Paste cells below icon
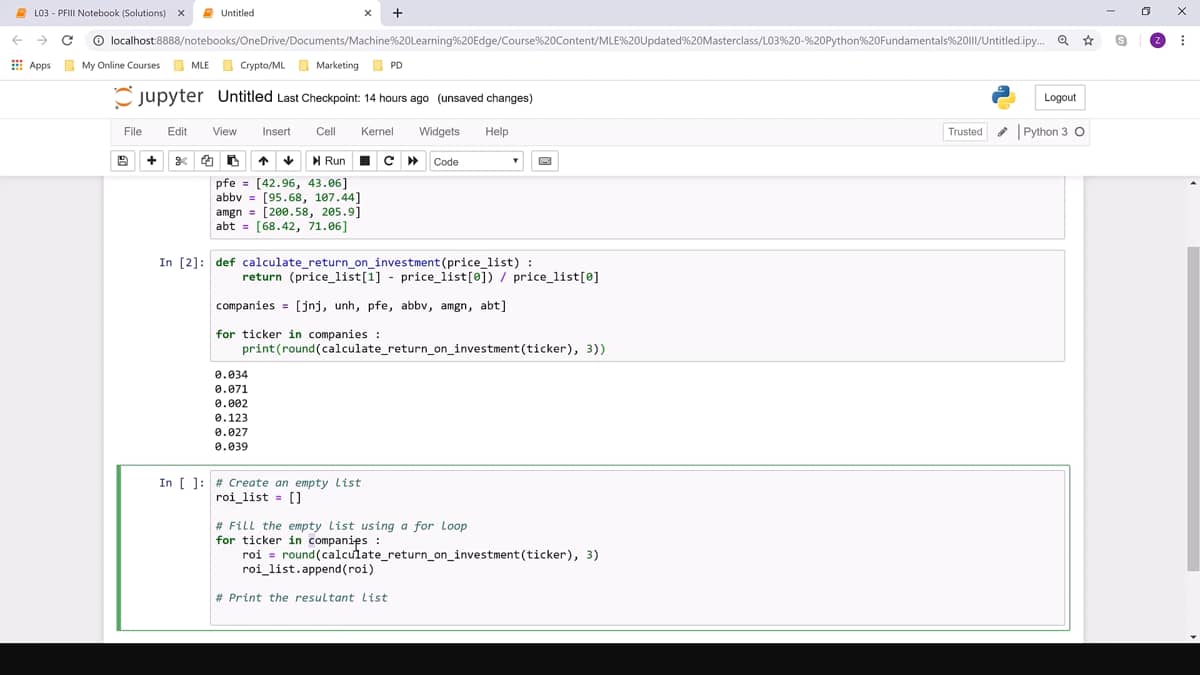 pos(232,161)
